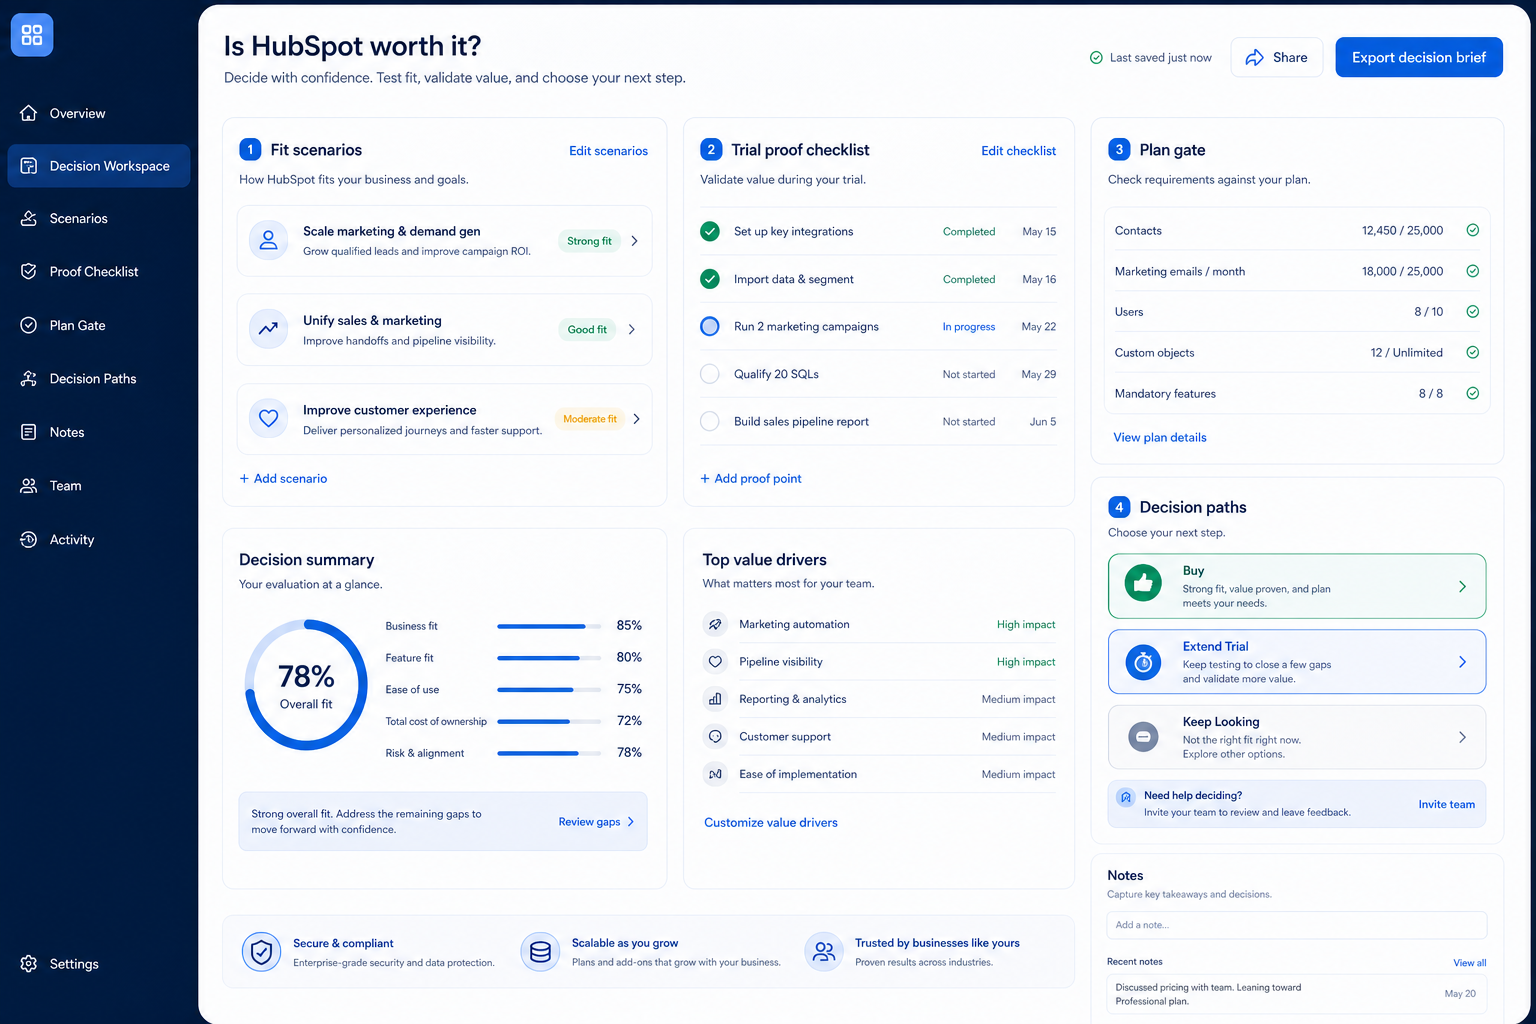This screenshot has width=1536, height=1024.
Task: Click Secure & compliant shield icon
Action: tap(261, 952)
